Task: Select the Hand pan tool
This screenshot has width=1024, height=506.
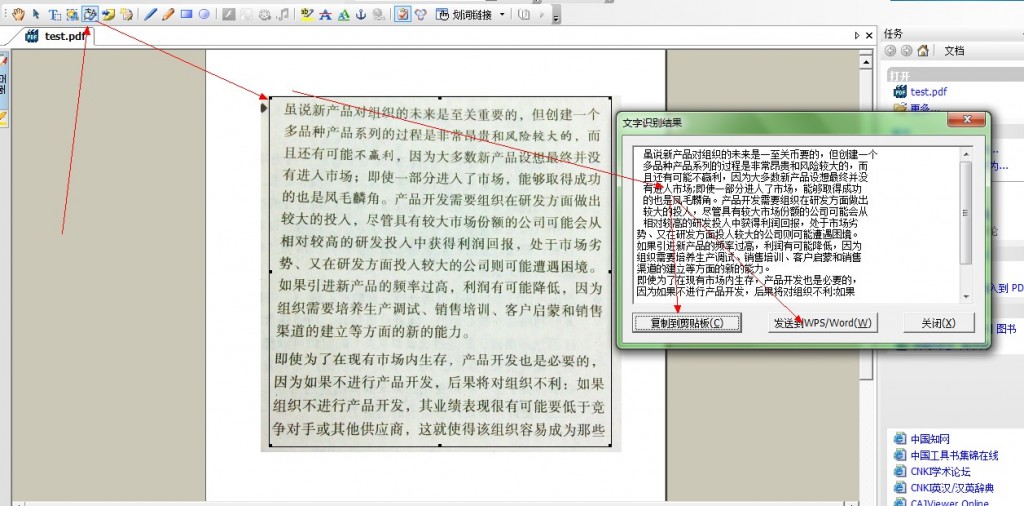Action: (18, 14)
